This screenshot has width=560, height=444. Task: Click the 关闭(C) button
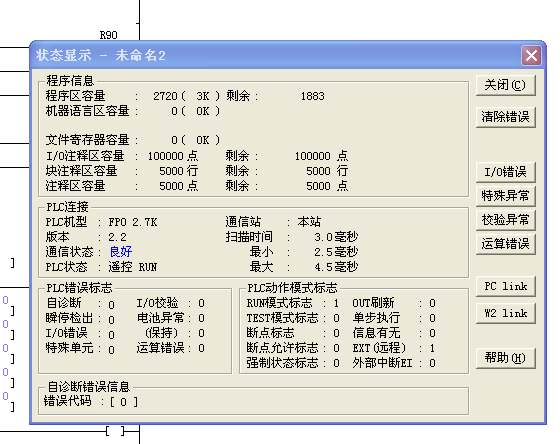[505, 85]
